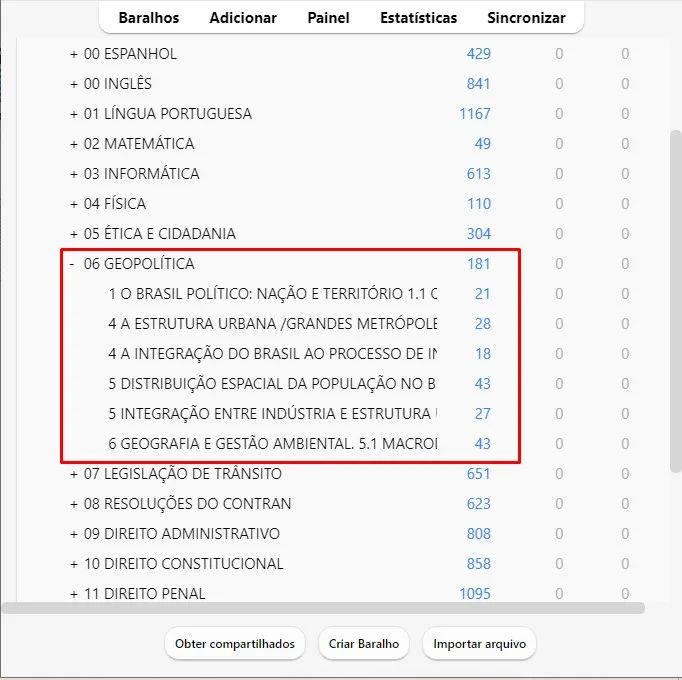This screenshot has width=682, height=680.
Task: Open the 10 DIREITO CONSTITUCIONAL deck name
Action: (184, 564)
